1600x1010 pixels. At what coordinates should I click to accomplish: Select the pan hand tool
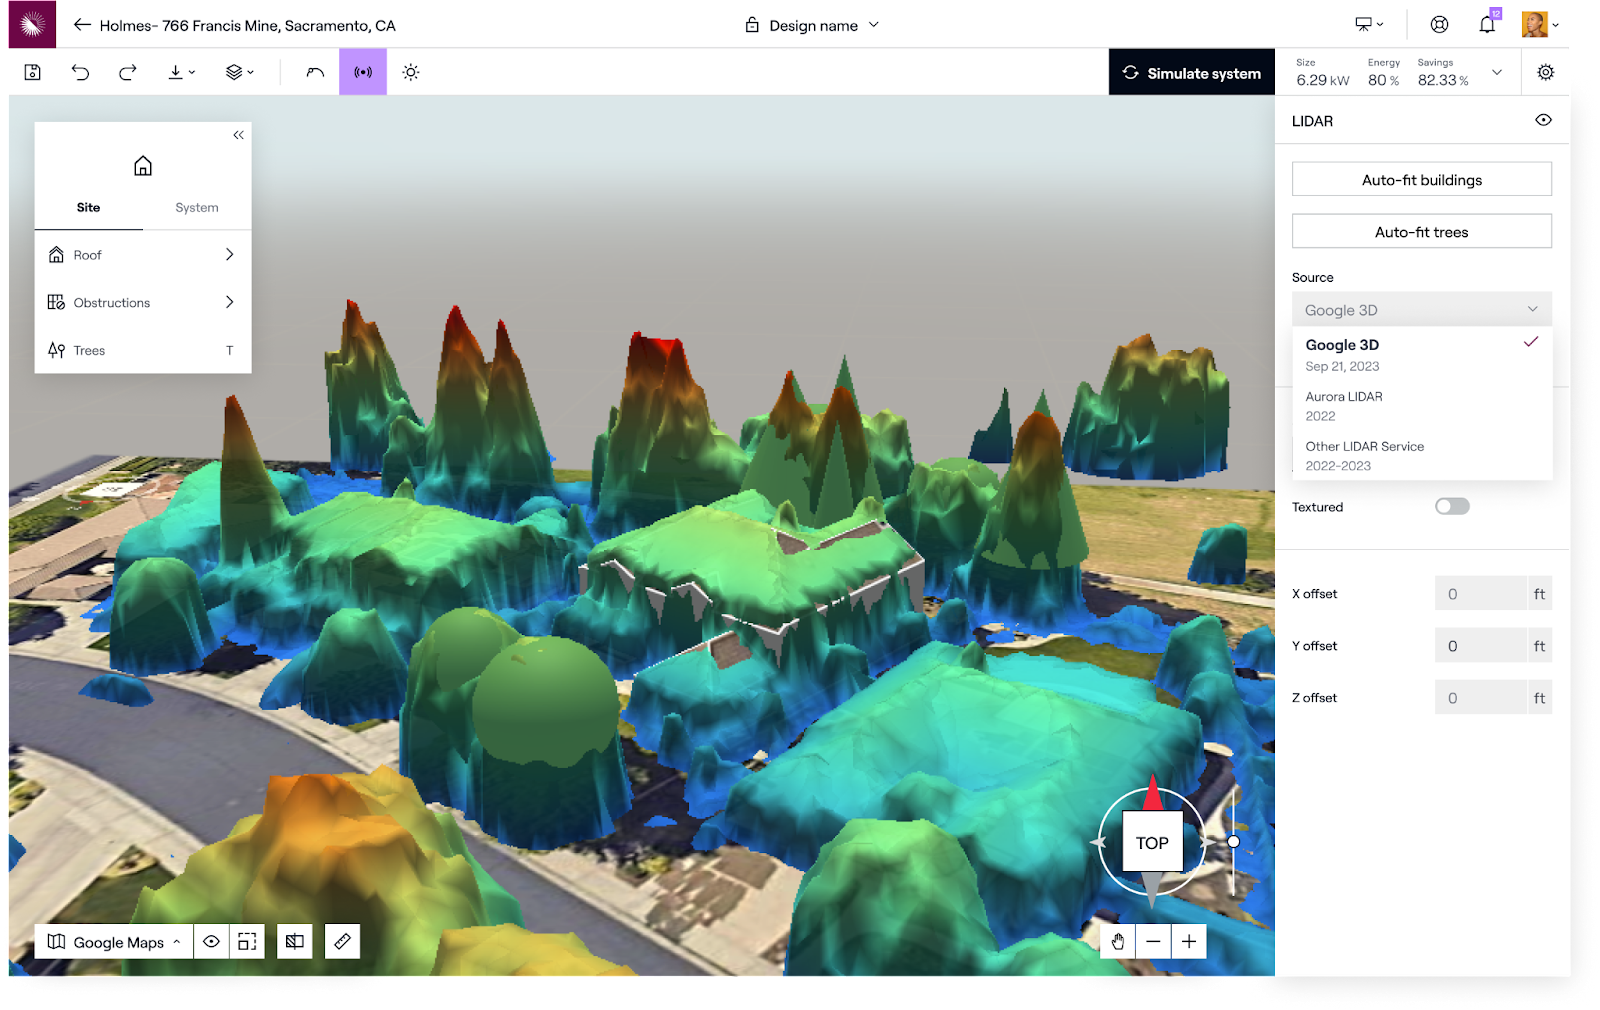point(1117,941)
